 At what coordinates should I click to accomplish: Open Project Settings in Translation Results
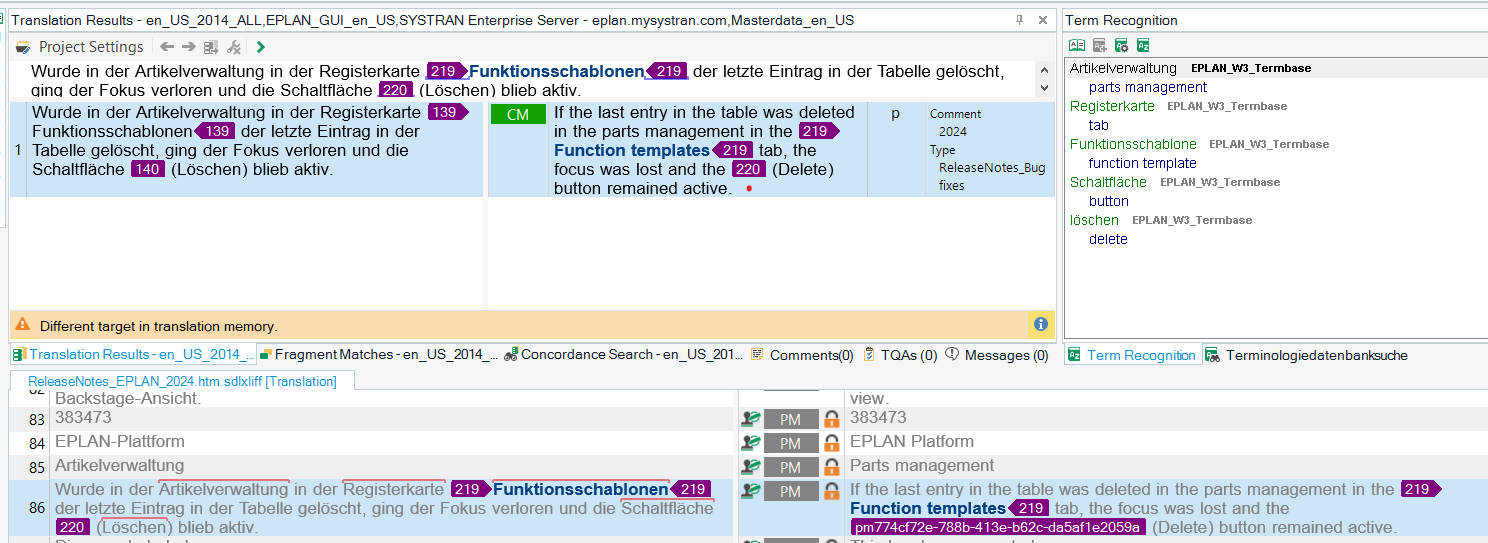(x=81, y=47)
